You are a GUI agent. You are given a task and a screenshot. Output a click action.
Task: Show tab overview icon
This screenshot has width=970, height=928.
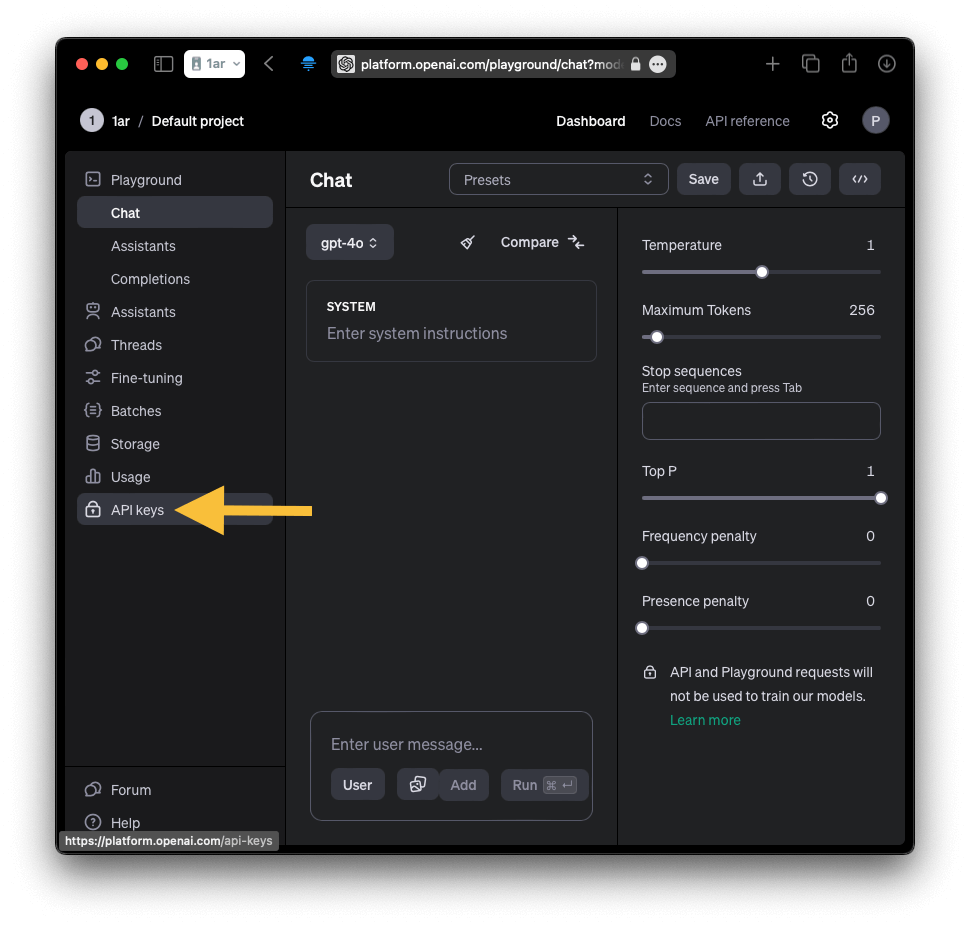[811, 64]
